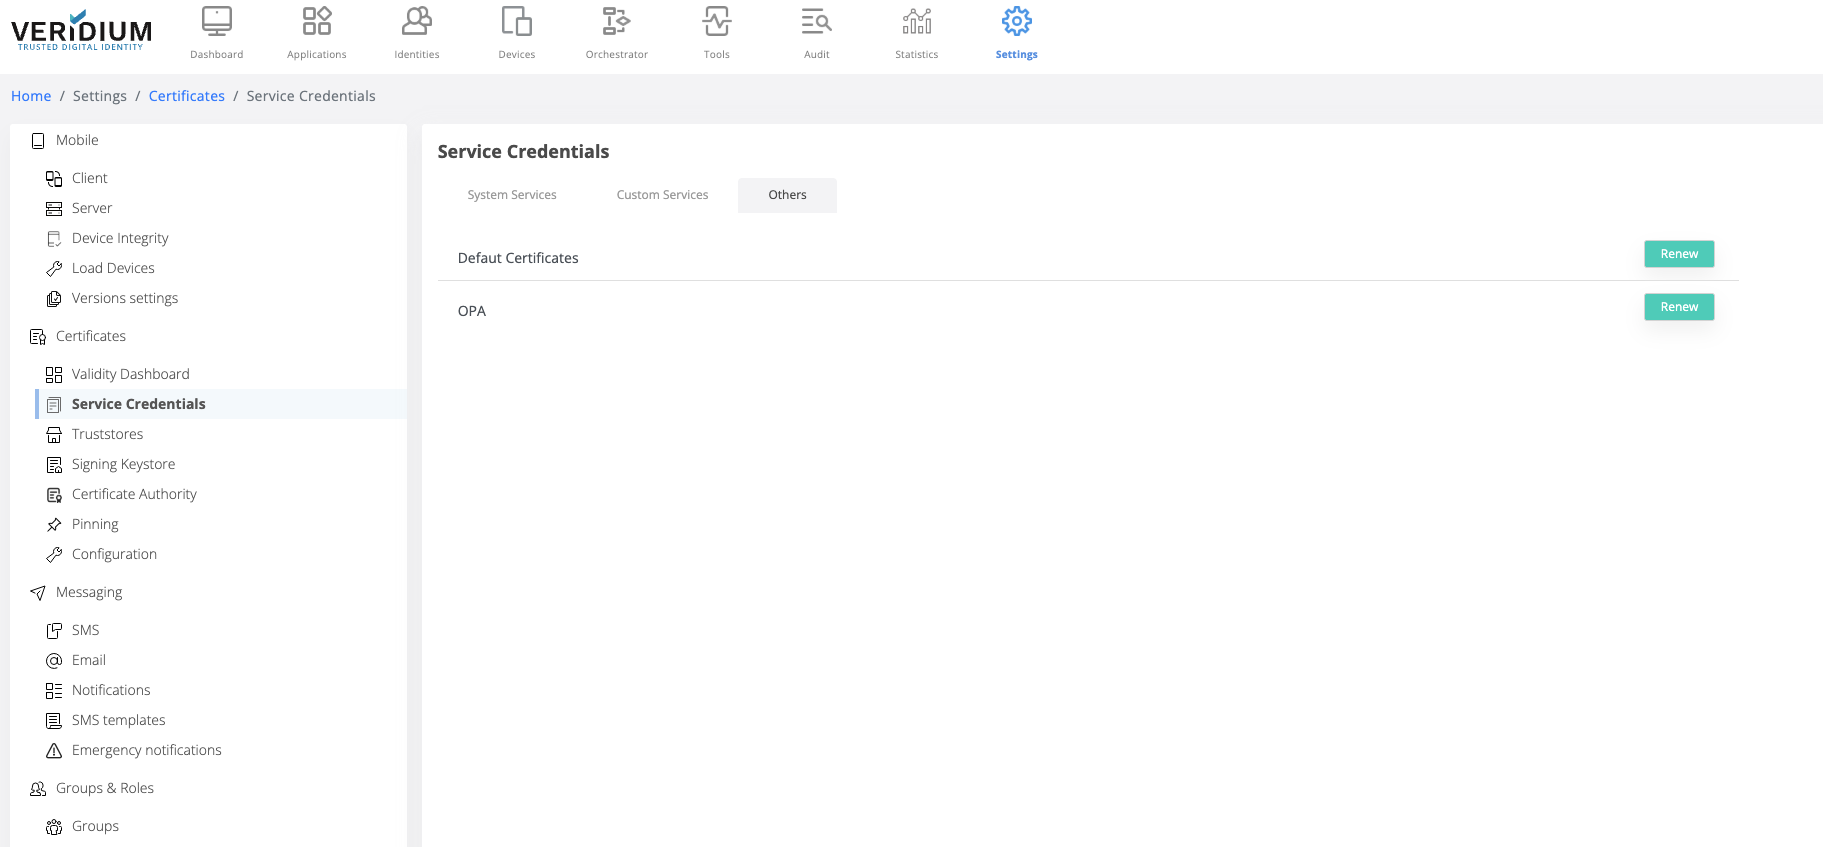Switch to the System Services tab
Viewport: 1823px width, 847px height.
tap(512, 195)
